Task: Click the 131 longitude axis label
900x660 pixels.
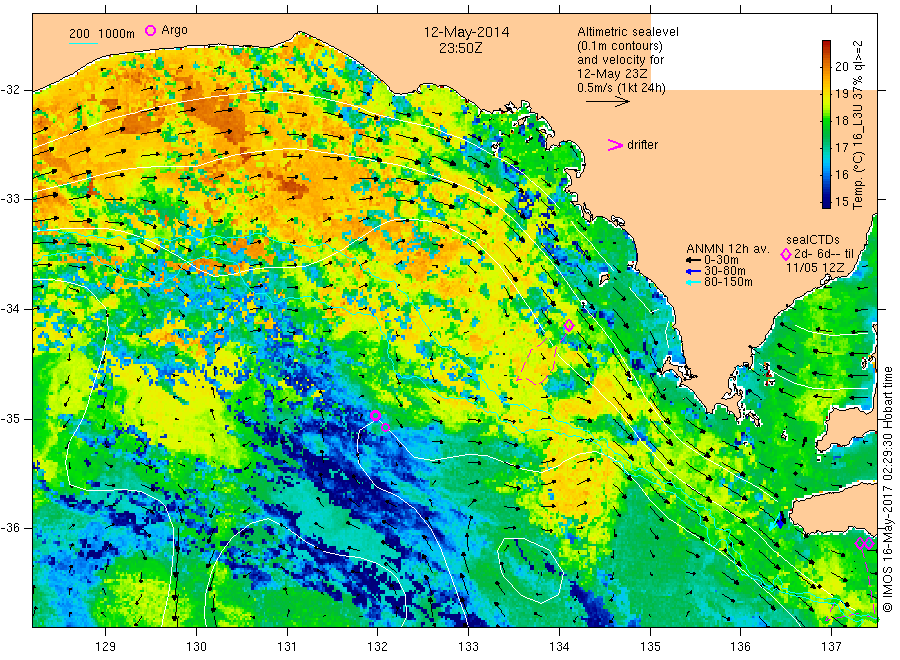Action: [287, 647]
